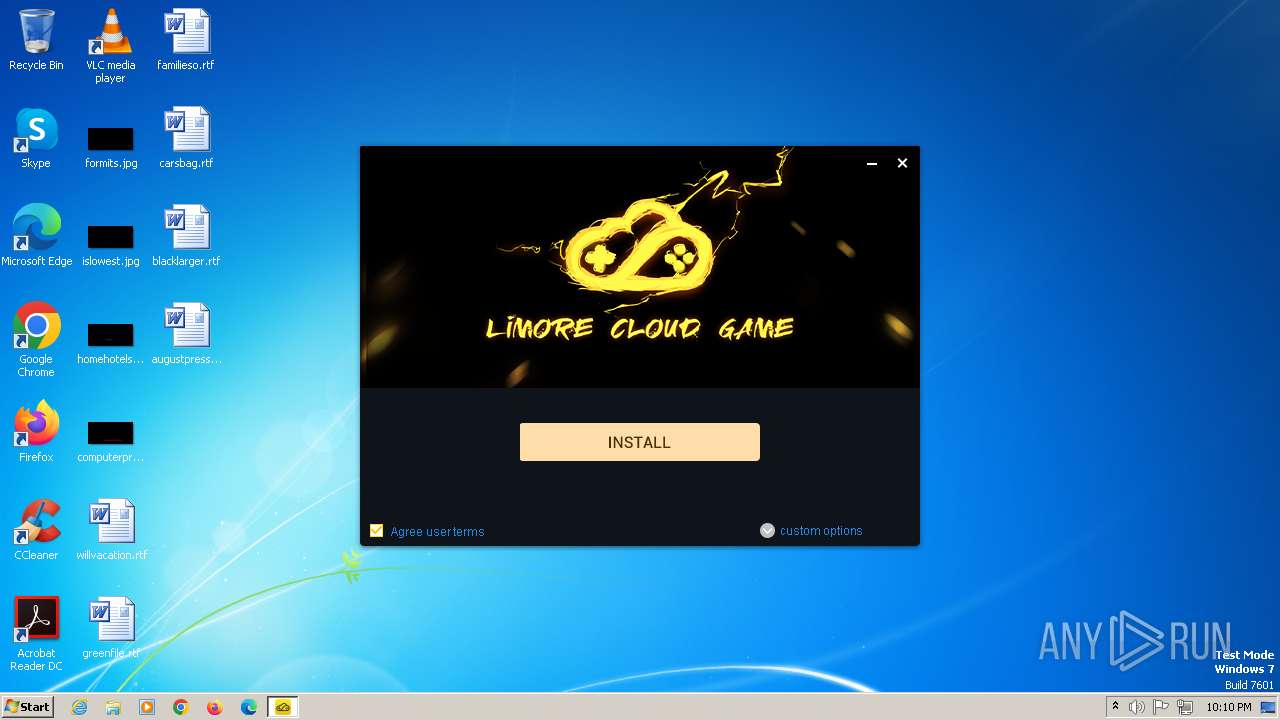
Task: Select the blacklarger.rtf desktop file
Action: pos(186,236)
